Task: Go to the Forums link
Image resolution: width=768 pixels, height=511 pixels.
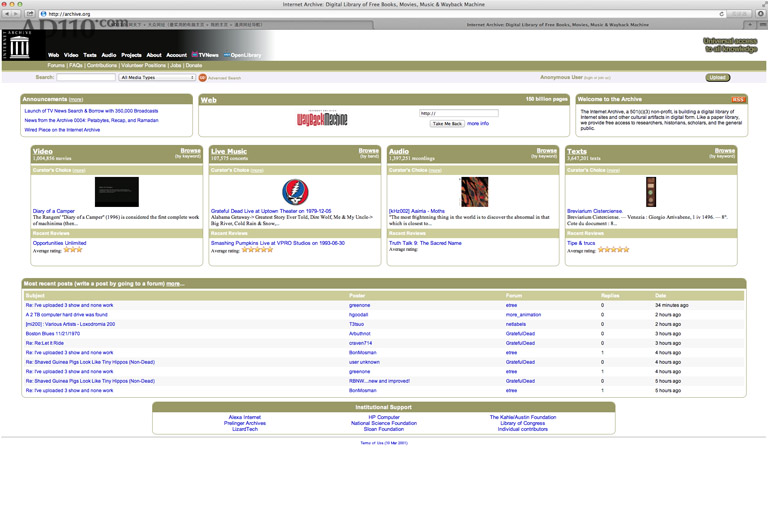Action: (56, 66)
